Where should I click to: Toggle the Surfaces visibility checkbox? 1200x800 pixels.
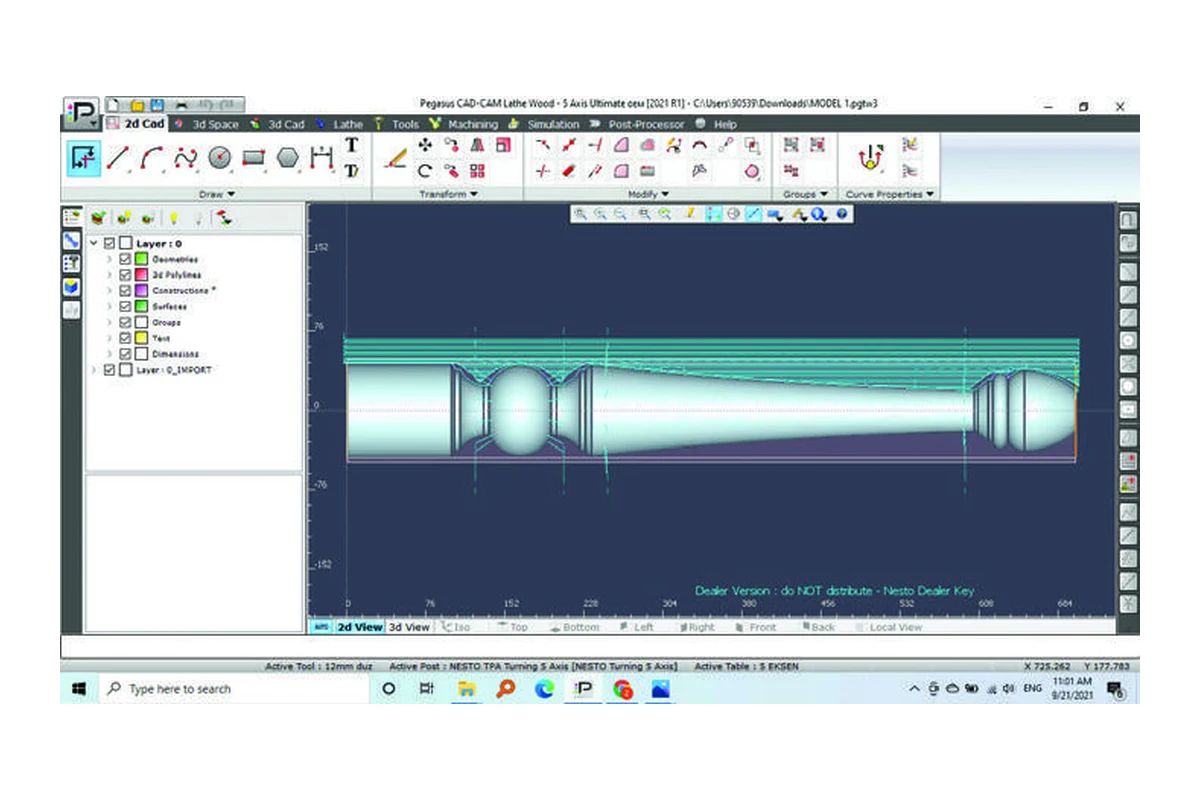pos(125,307)
